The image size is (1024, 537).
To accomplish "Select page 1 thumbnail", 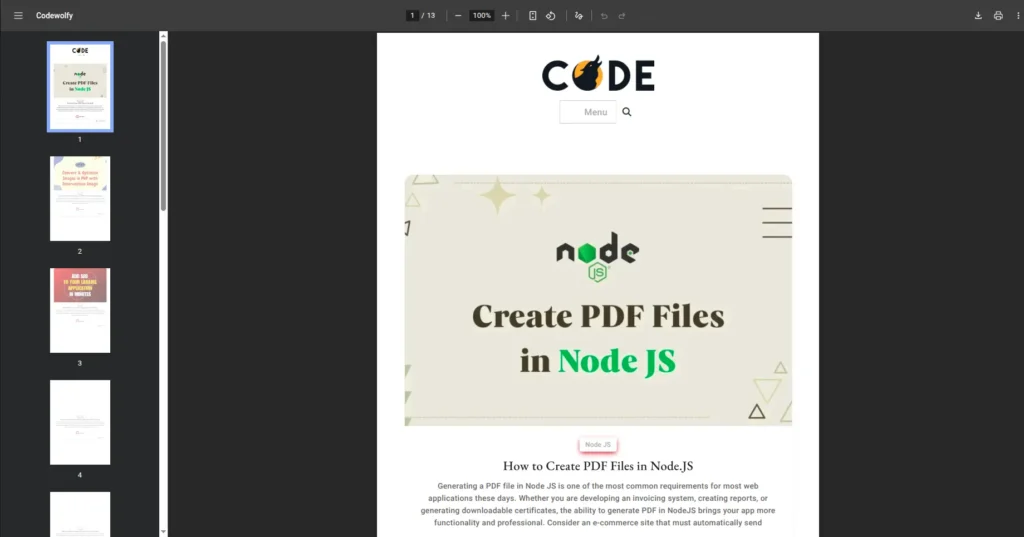I will click(80, 87).
